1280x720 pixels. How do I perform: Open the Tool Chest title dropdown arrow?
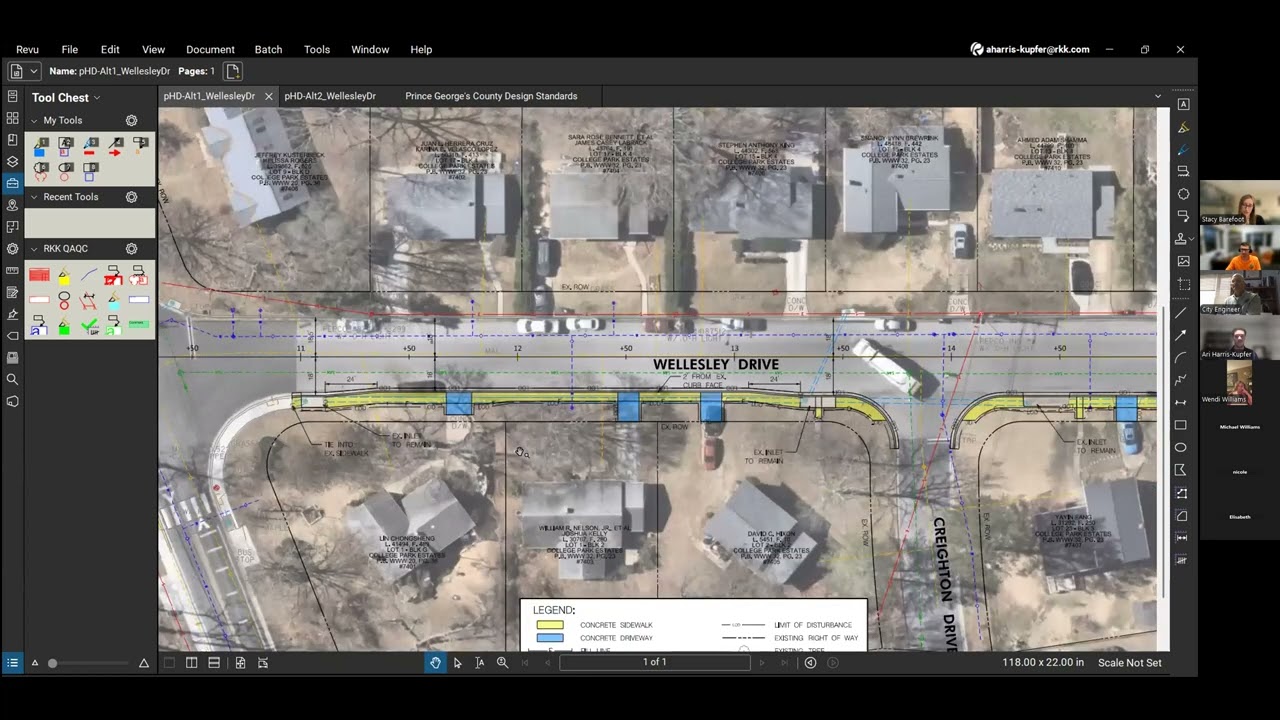click(97, 98)
